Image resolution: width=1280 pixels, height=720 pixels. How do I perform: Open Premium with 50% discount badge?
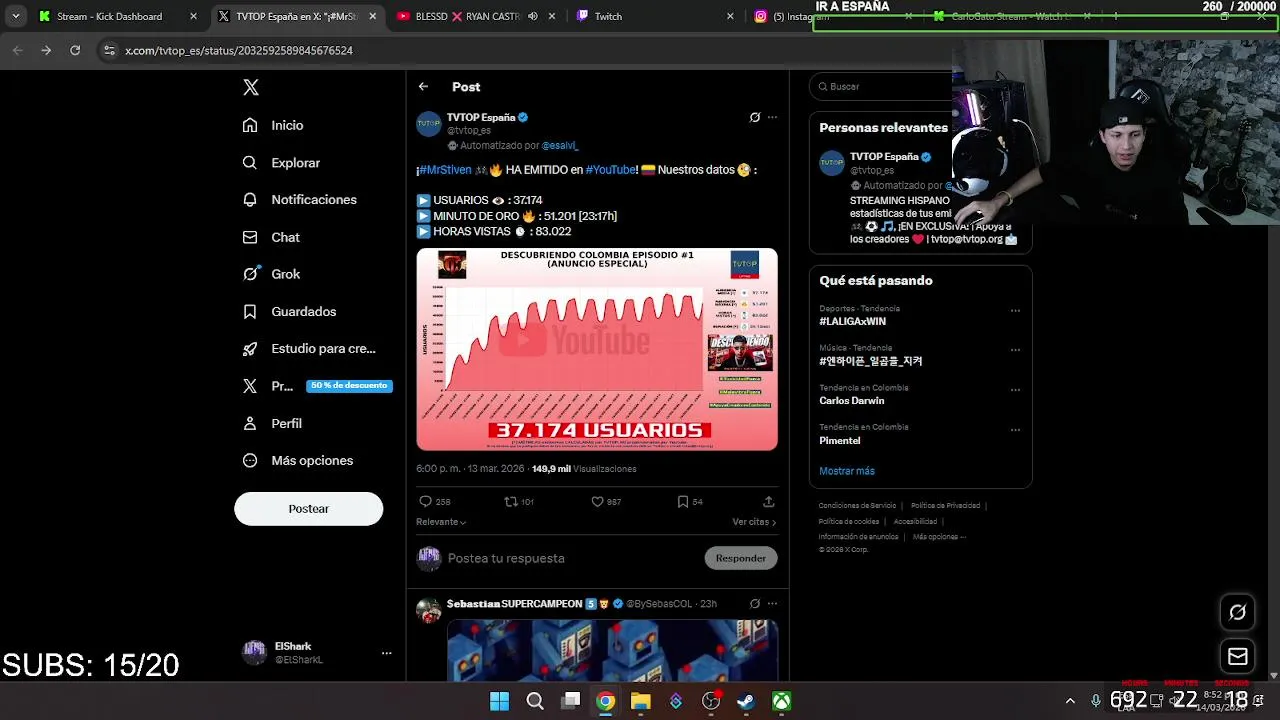coord(317,386)
